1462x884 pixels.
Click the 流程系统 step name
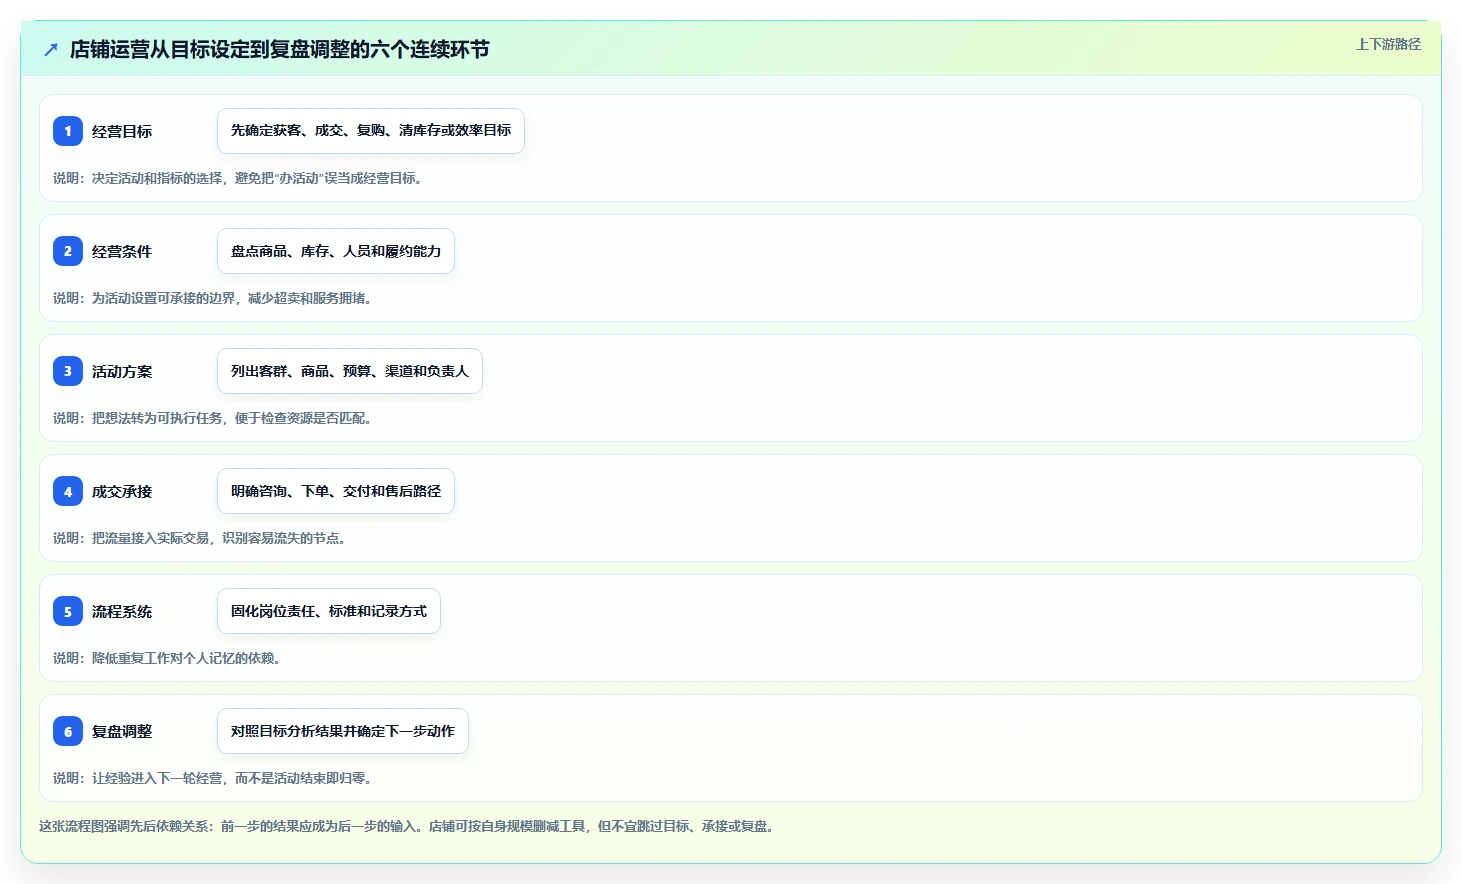point(122,611)
